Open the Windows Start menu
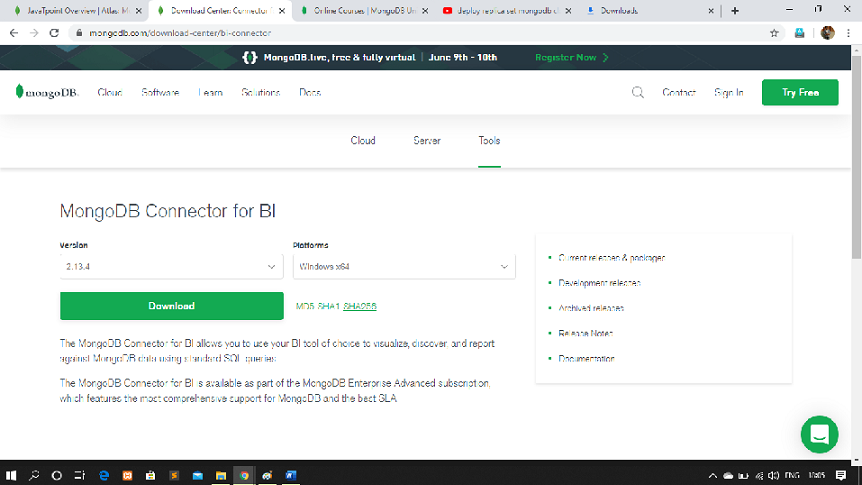Image resolution: width=862 pixels, height=485 pixels. point(11,475)
